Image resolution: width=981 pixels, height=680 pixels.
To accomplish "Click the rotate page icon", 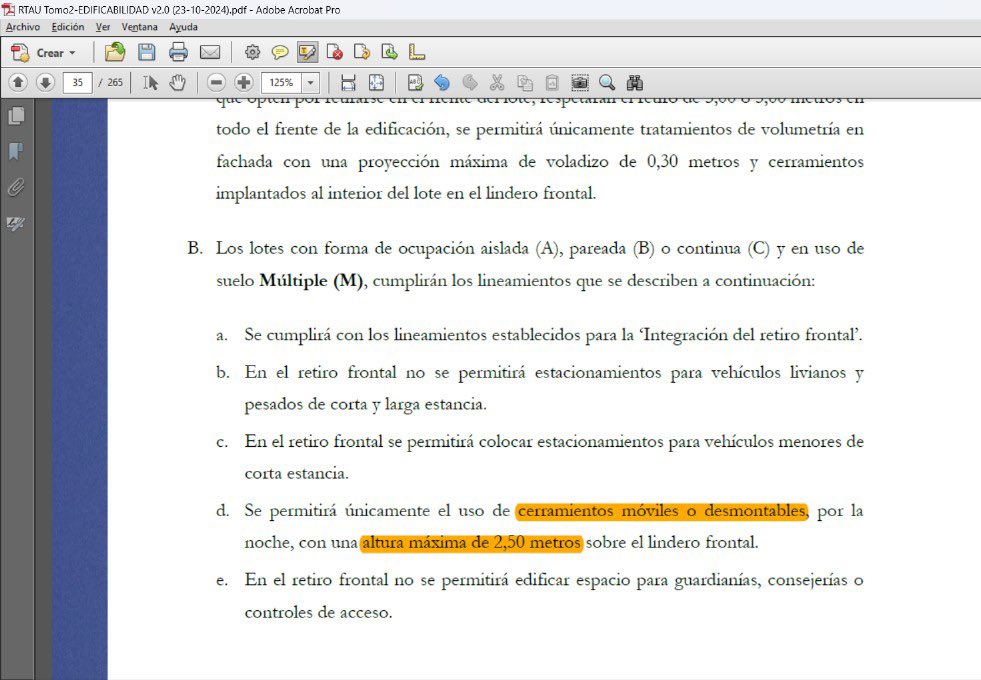I will click(362, 53).
